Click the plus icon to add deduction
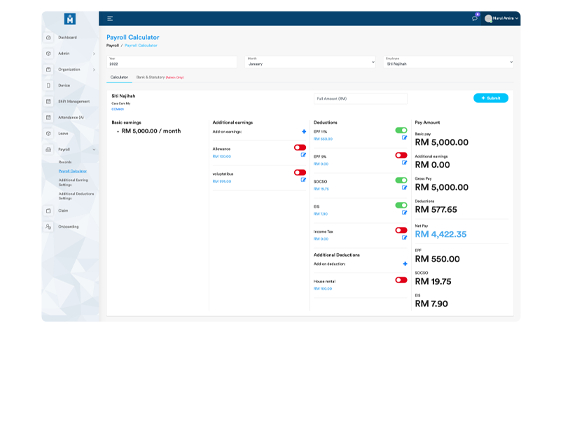Image resolution: width=562 pixels, height=422 pixels. tap(405, 264)
